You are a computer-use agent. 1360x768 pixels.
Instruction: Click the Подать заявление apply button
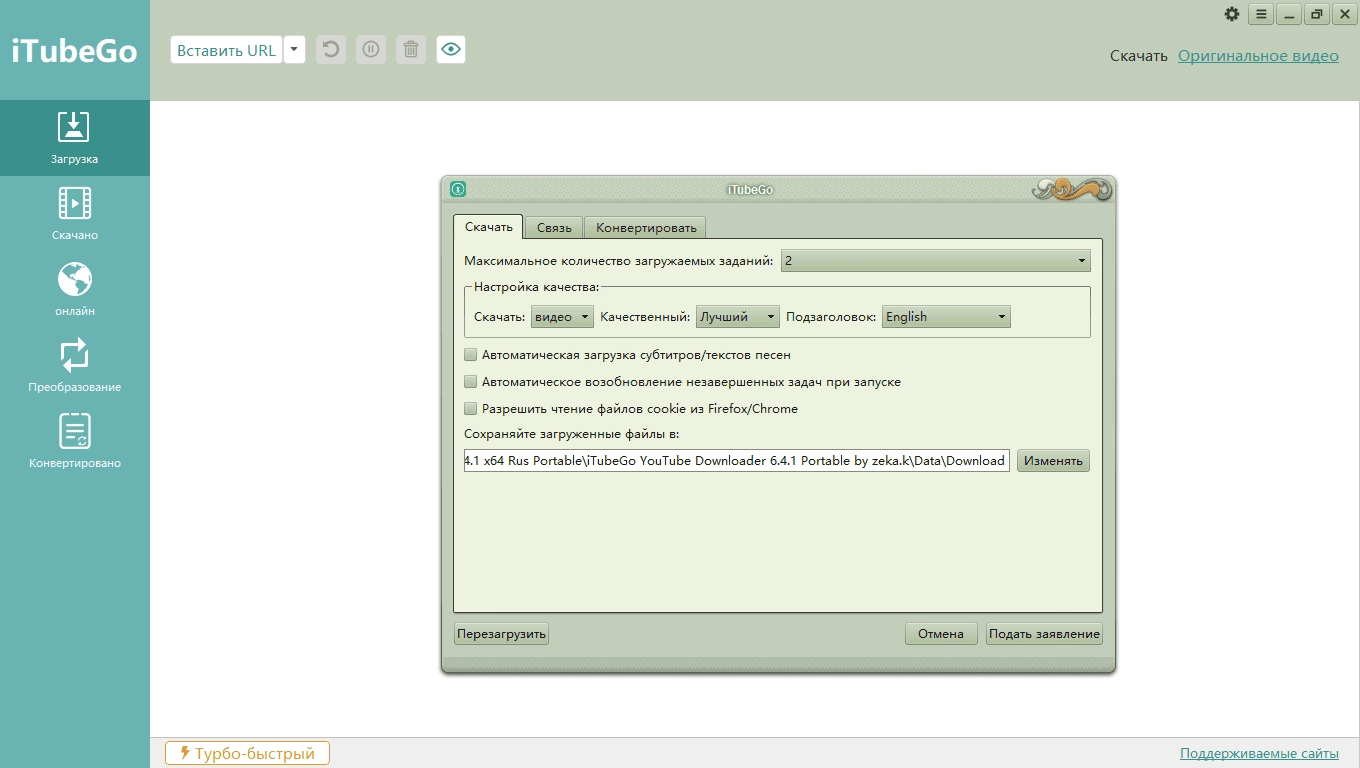pos(1044,634)
